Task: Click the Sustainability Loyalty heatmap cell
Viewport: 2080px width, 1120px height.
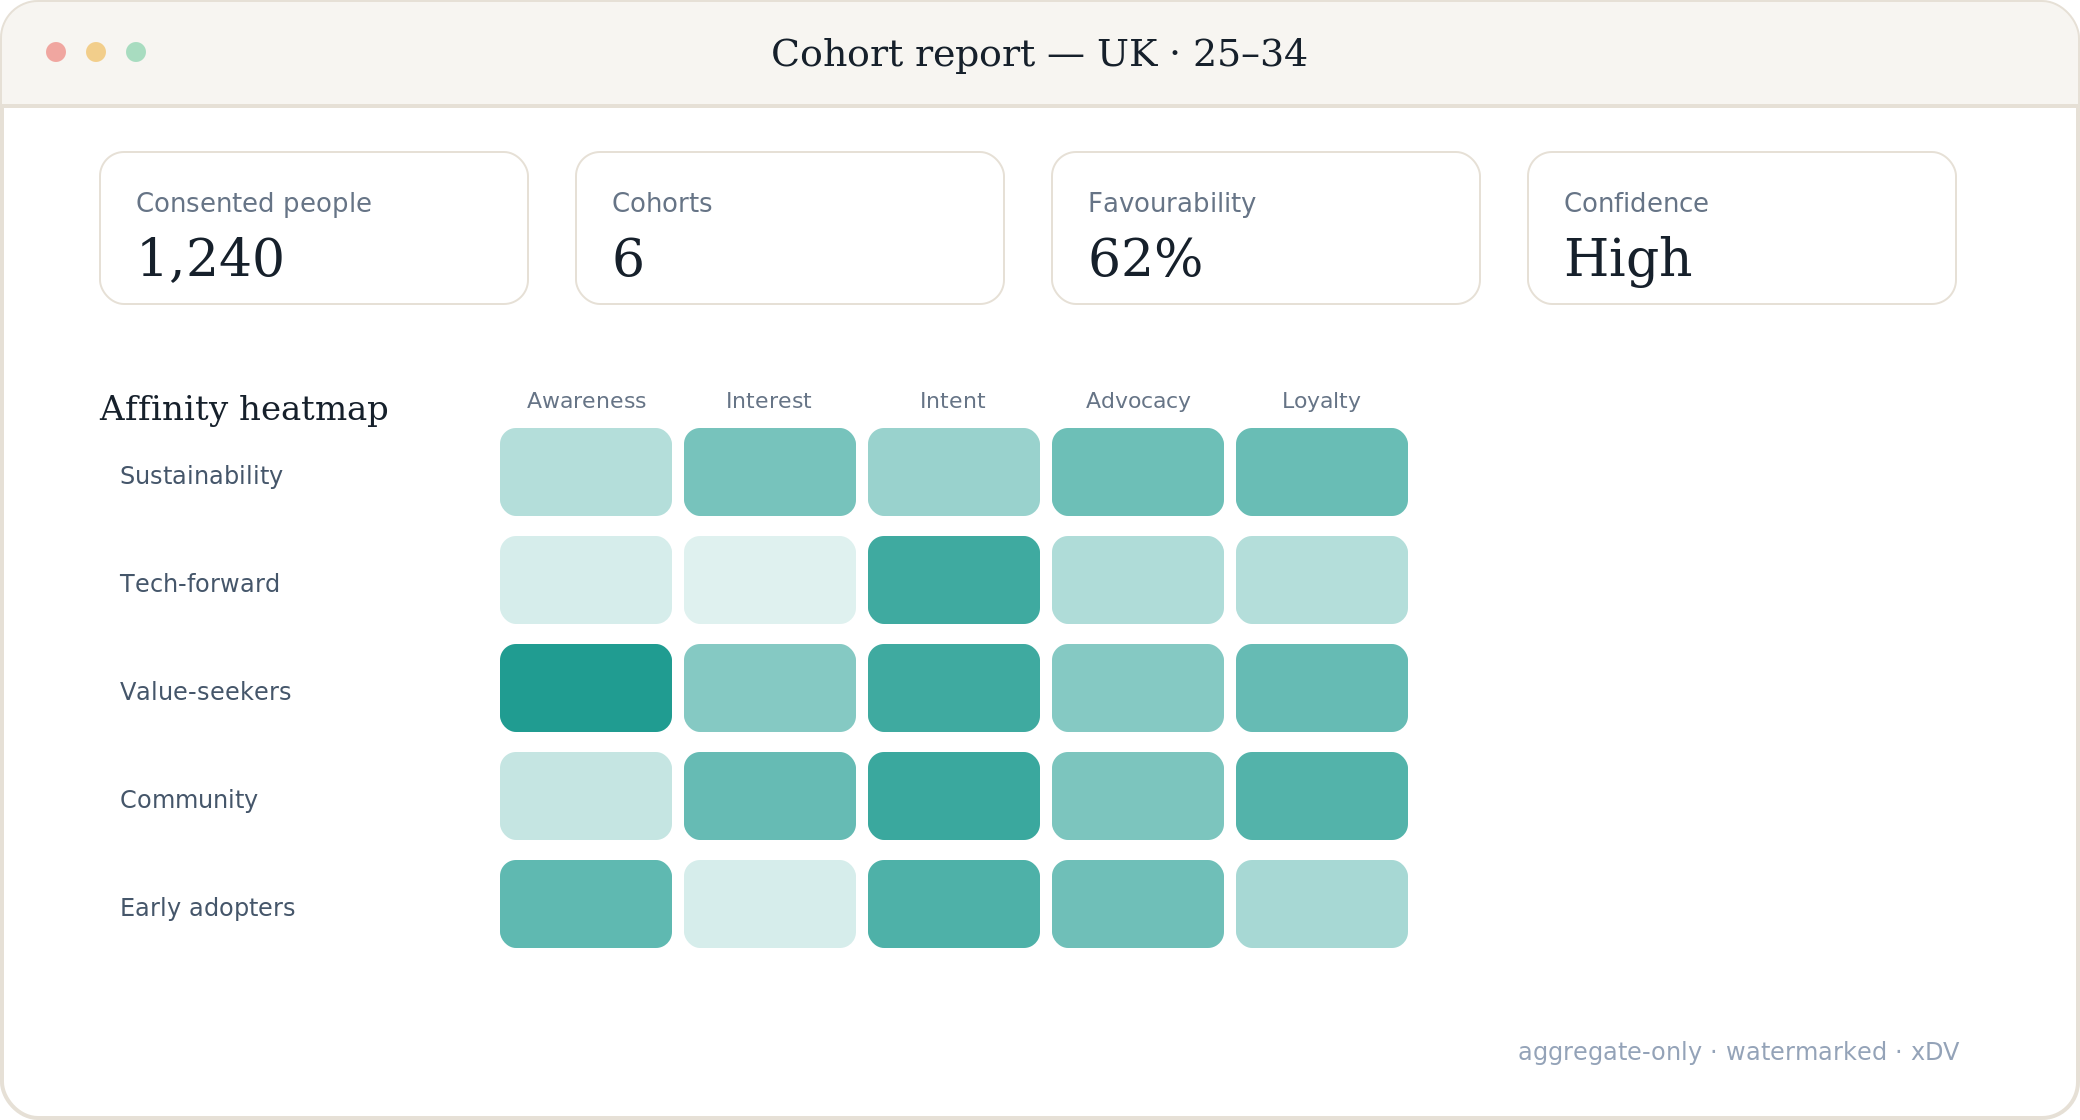Action: tap(1322, 472)
